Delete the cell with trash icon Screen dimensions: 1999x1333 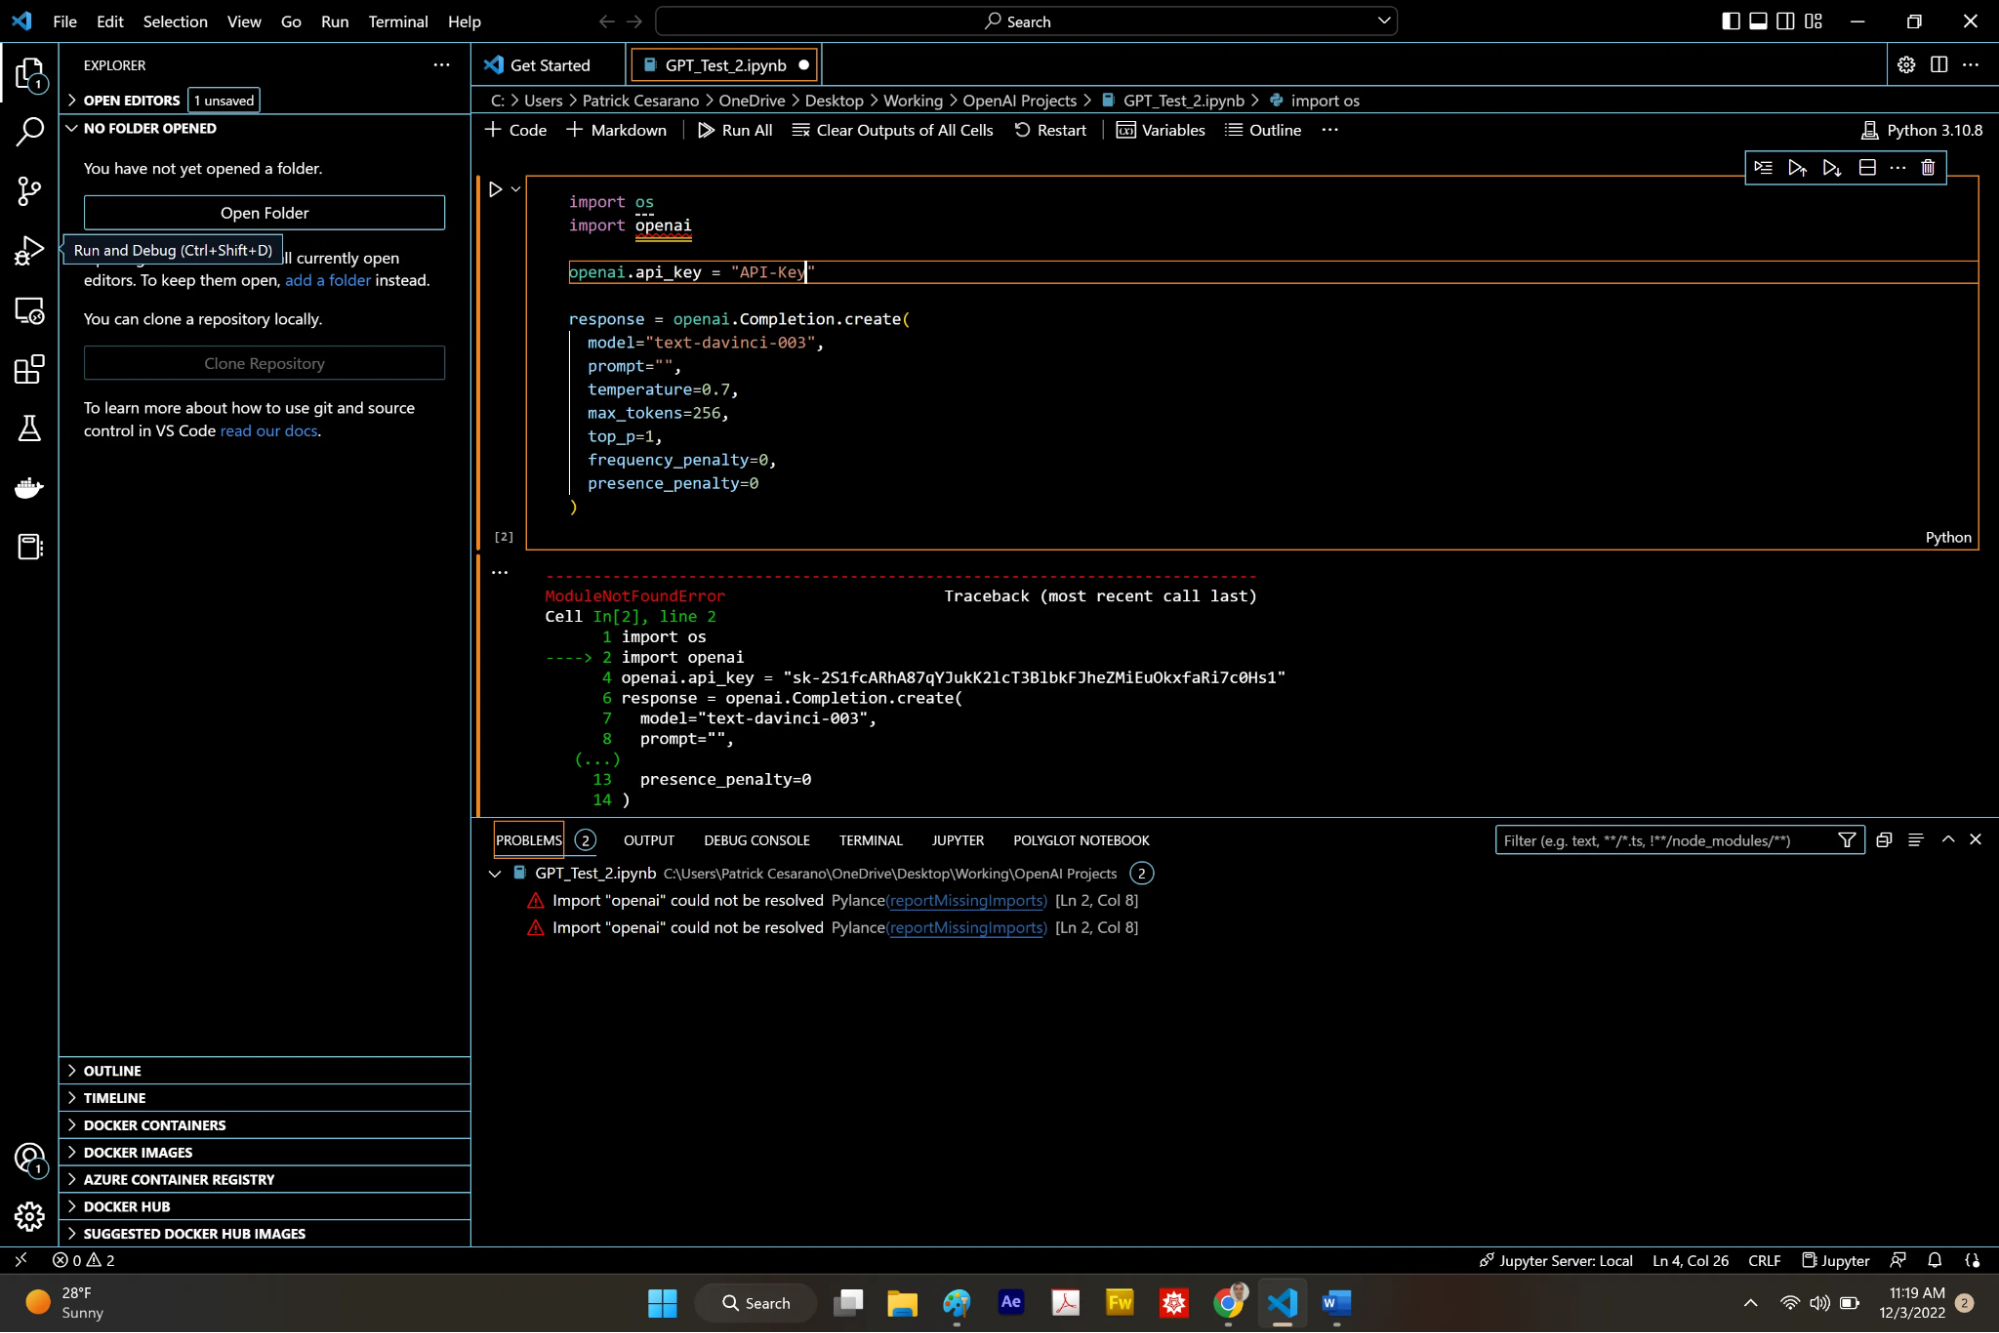click(1928, 167)
